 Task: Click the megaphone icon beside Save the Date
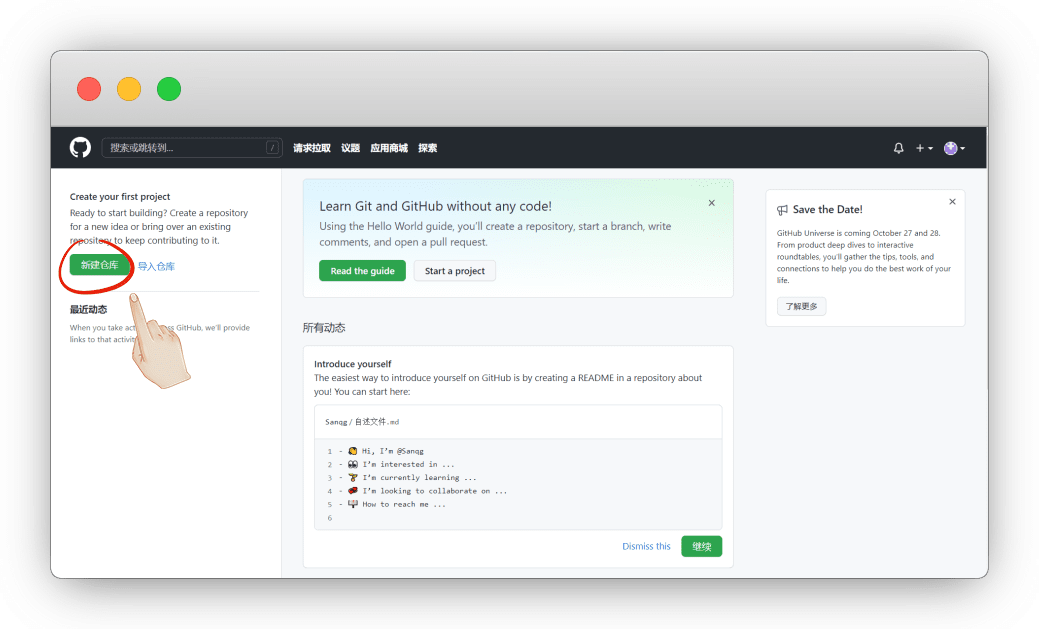click(783, 210)
